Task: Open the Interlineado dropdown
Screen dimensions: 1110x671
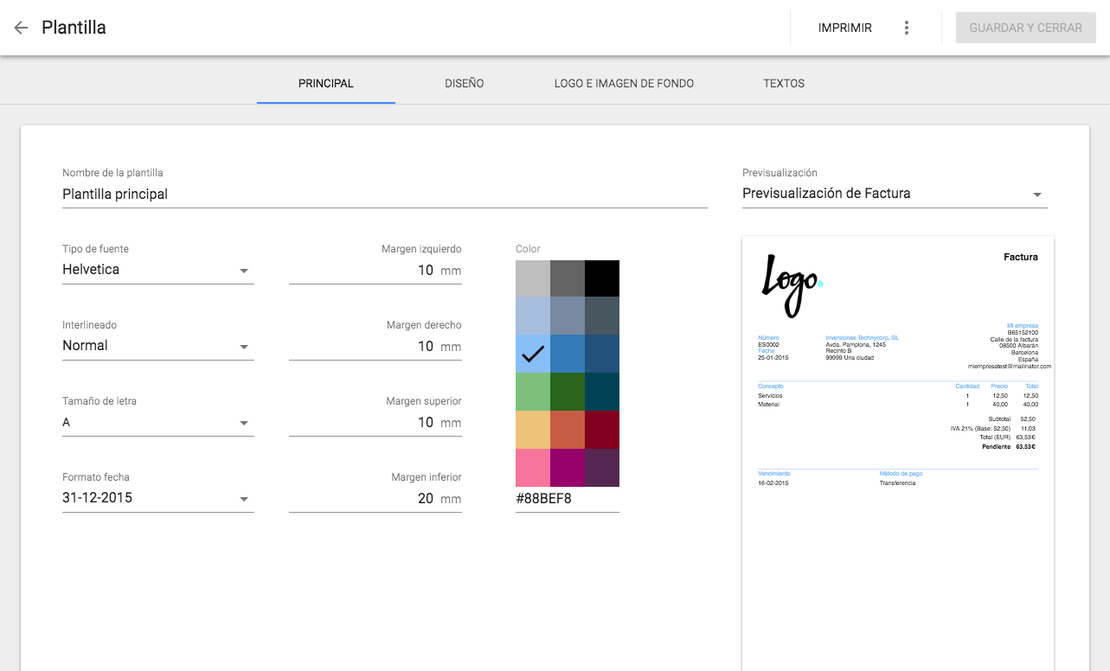Action: [x=158, y=346]
